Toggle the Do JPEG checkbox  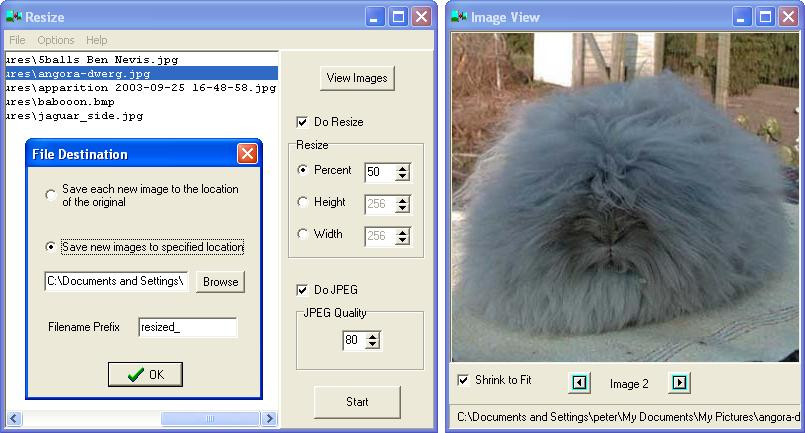[x=302, y=290]
